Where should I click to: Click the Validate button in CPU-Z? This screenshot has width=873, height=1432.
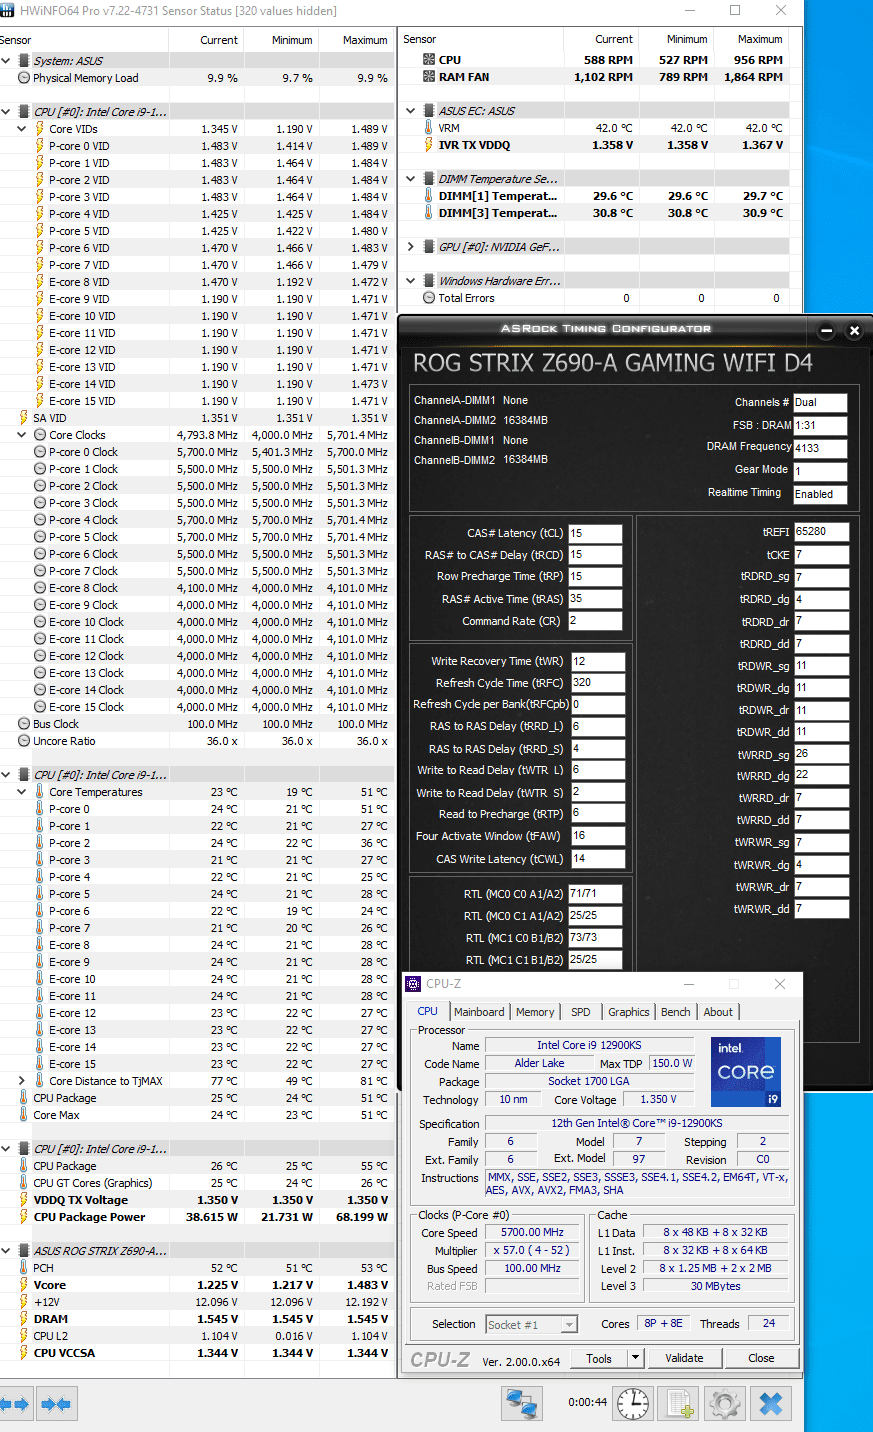click(684, 1358)
